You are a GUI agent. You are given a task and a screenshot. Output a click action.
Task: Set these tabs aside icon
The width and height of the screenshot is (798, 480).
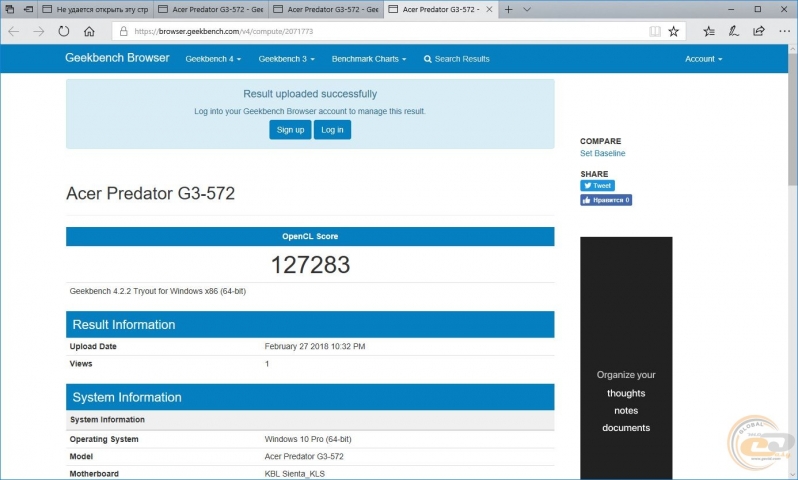tap(28, 9)
